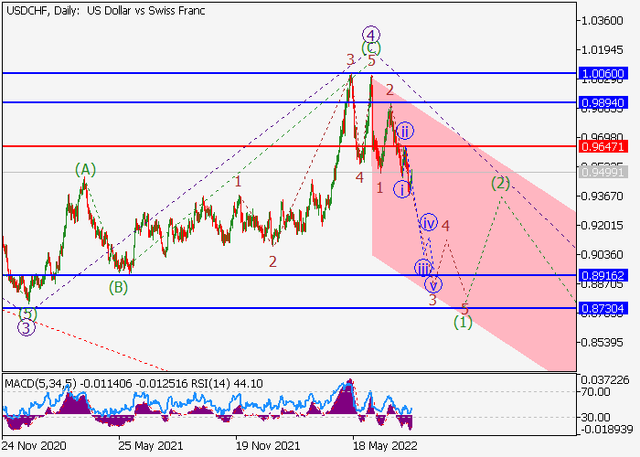
Task: Click the circled v wave label
Action: point(433,284)
